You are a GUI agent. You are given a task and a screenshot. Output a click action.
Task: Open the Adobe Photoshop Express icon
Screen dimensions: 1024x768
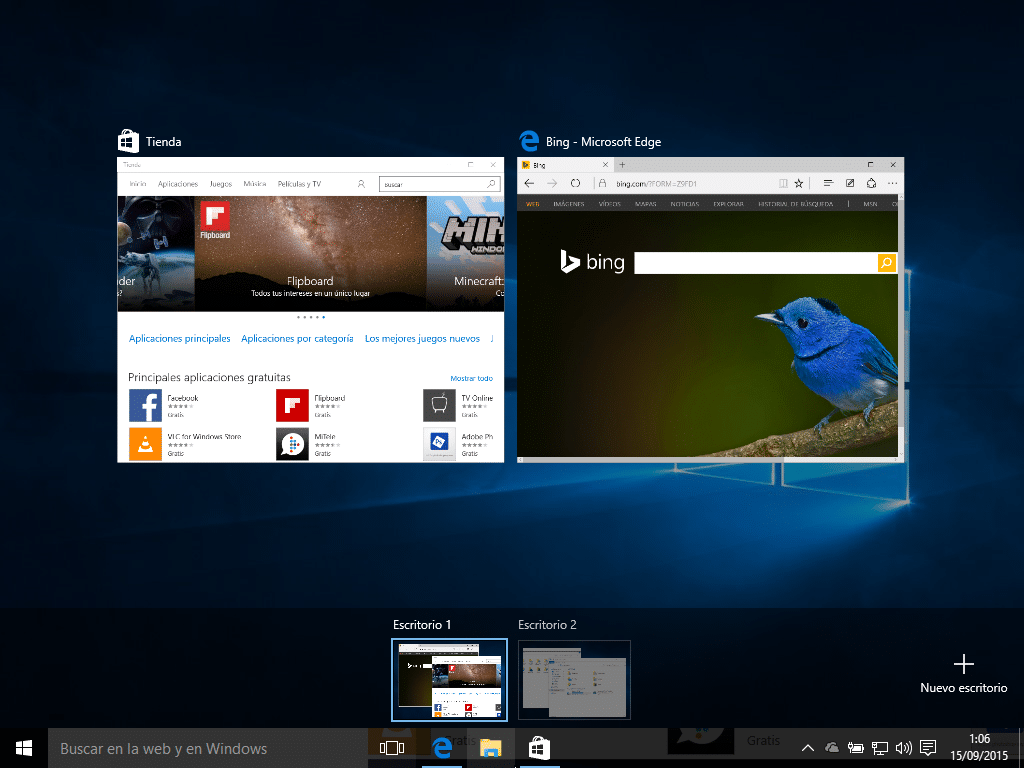[439, 444]
